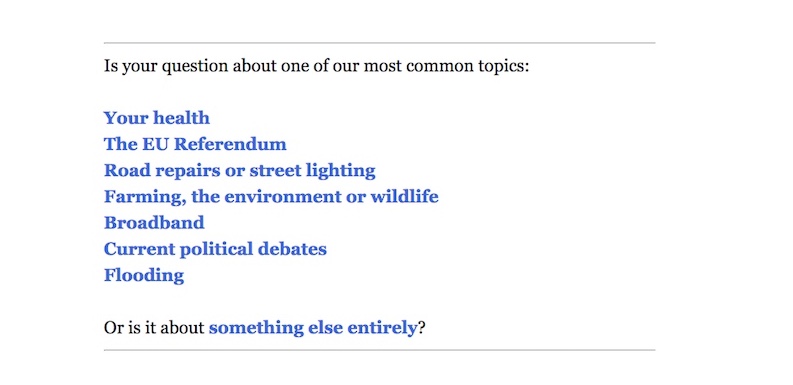
Task: Choose the Broadband topic link
Action: [x=154, y=223]
